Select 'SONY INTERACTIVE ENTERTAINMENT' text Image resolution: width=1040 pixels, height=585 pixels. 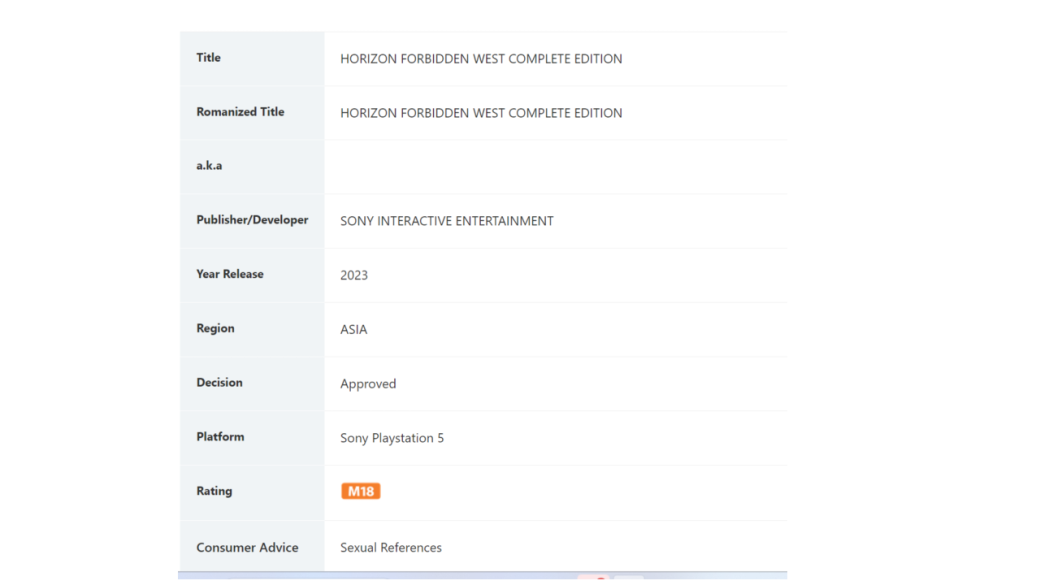coord(447,221)
